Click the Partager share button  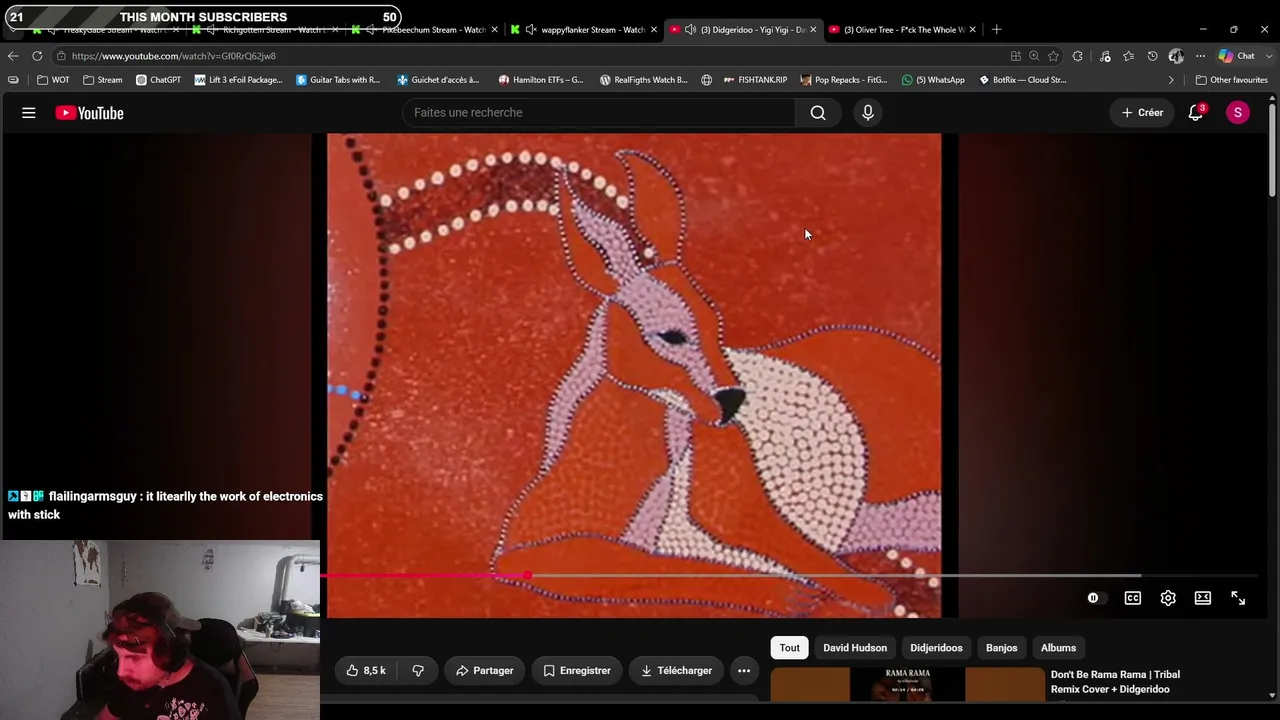tap(485, 671)
